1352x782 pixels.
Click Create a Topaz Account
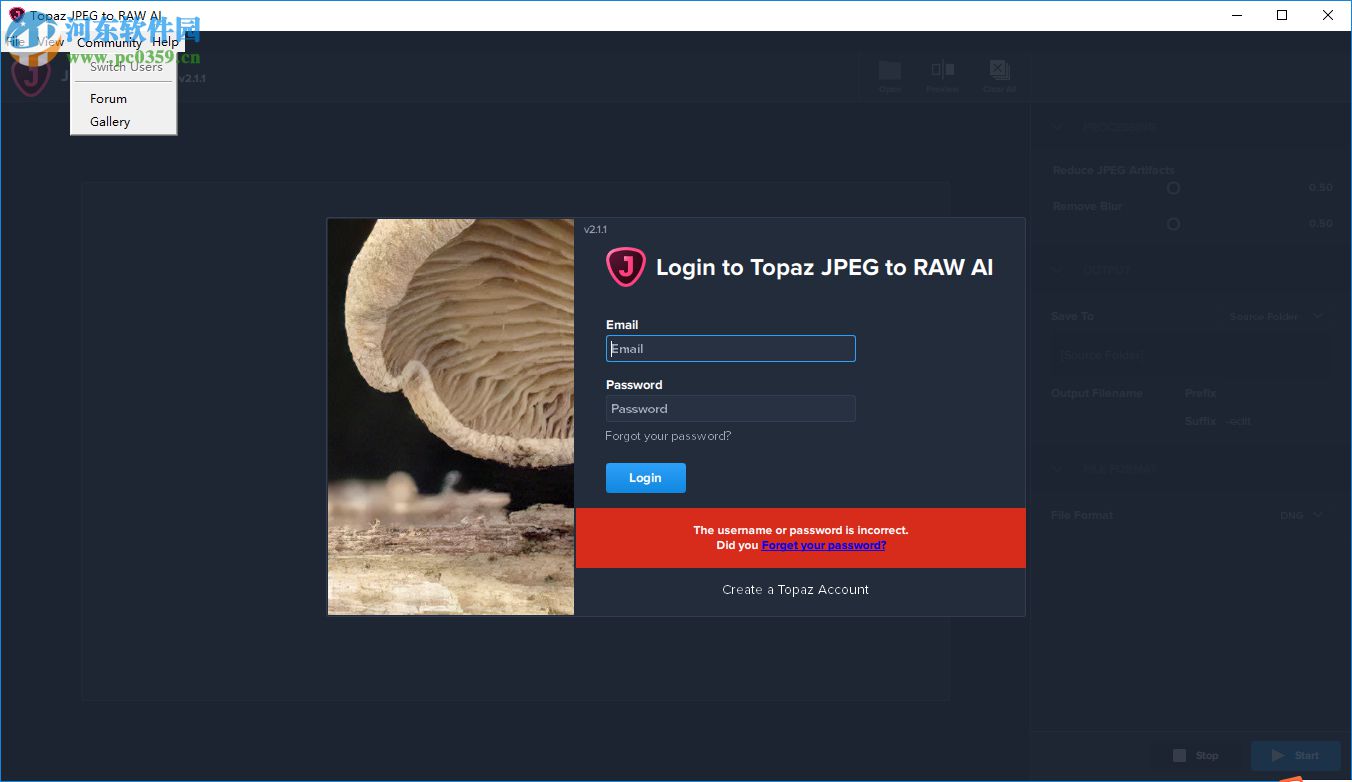click(x=795, y=590)
